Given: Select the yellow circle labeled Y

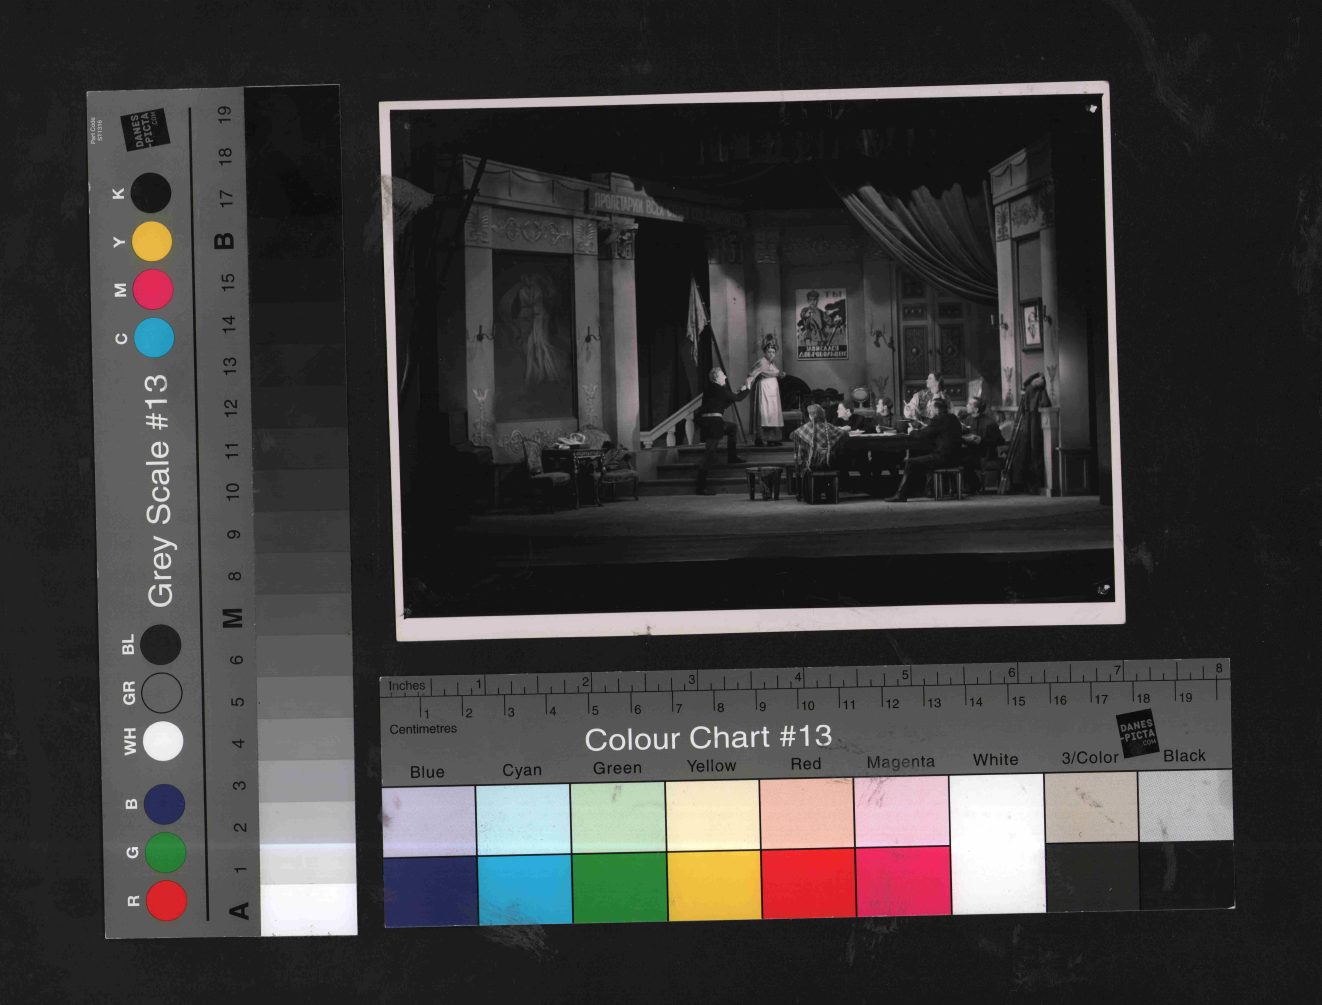Looking at the screenshot, I should (152, 242).
